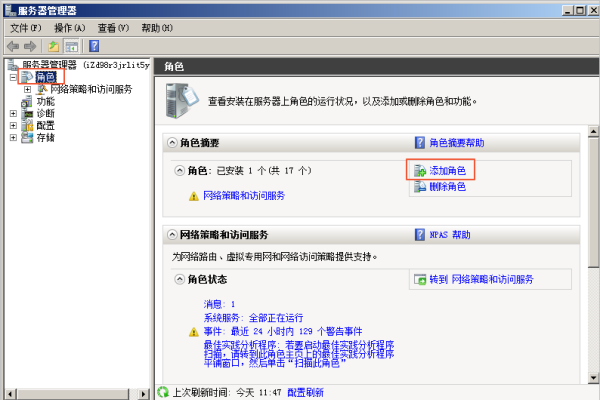
Task: Click the 配置刷新 link
Action: (x=305, y=392)
